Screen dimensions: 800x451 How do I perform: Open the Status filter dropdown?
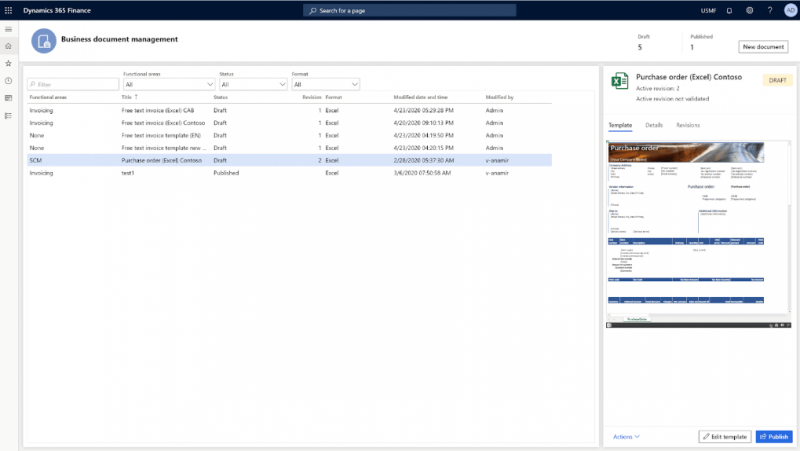(253, 84)
